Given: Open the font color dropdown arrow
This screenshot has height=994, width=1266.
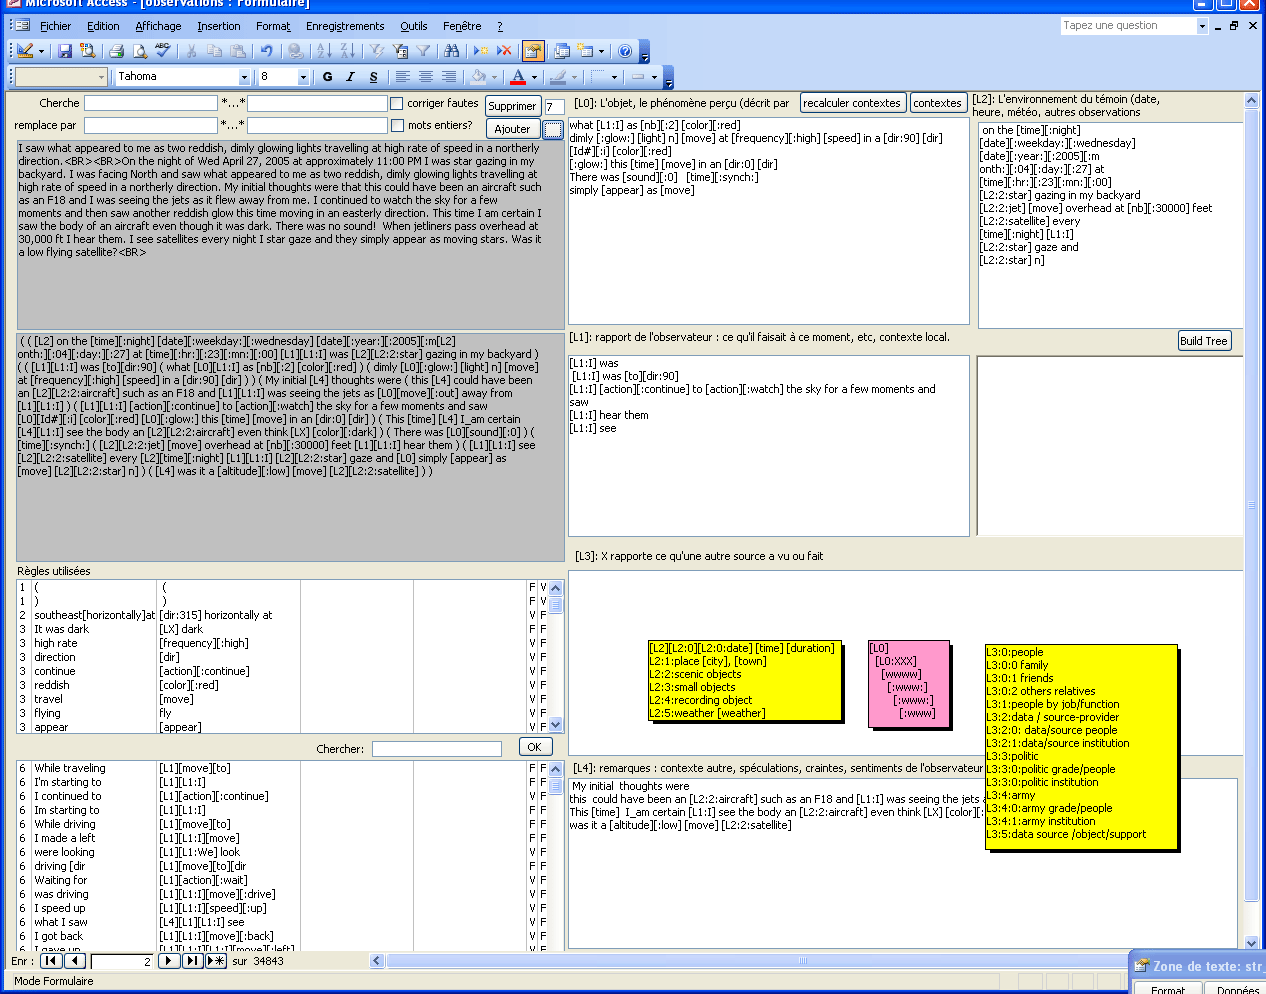Looking at the screenshot, I should click(x=534, y=77).
